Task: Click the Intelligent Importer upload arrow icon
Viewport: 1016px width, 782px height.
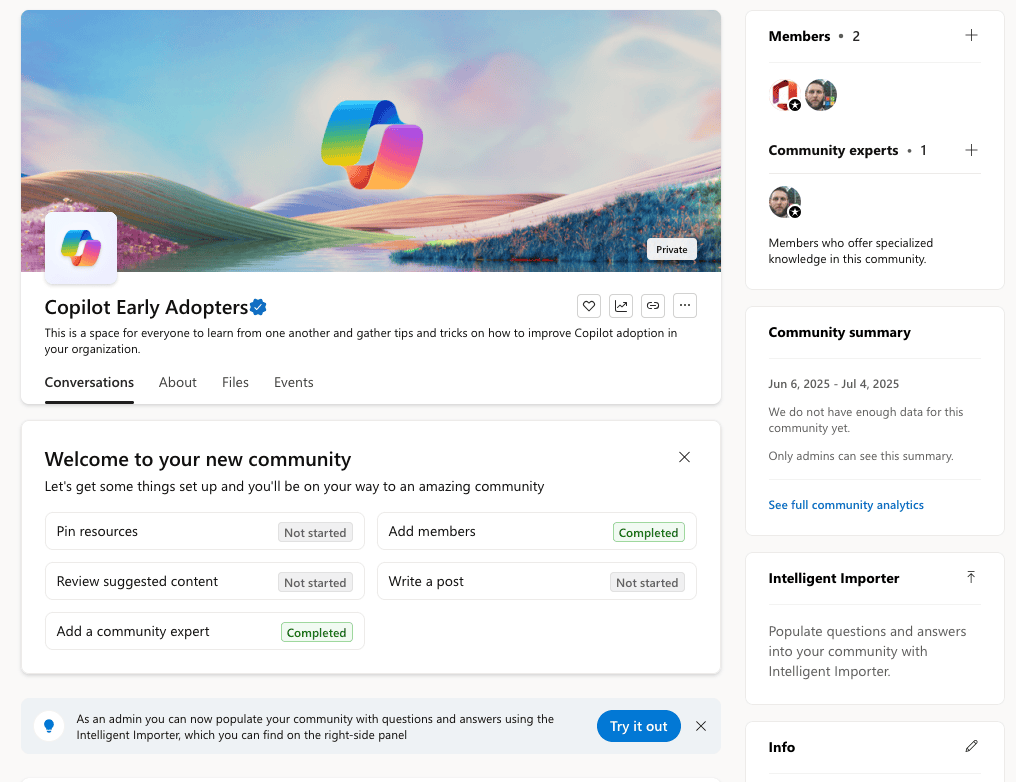Action: click(x=971, y=577)
